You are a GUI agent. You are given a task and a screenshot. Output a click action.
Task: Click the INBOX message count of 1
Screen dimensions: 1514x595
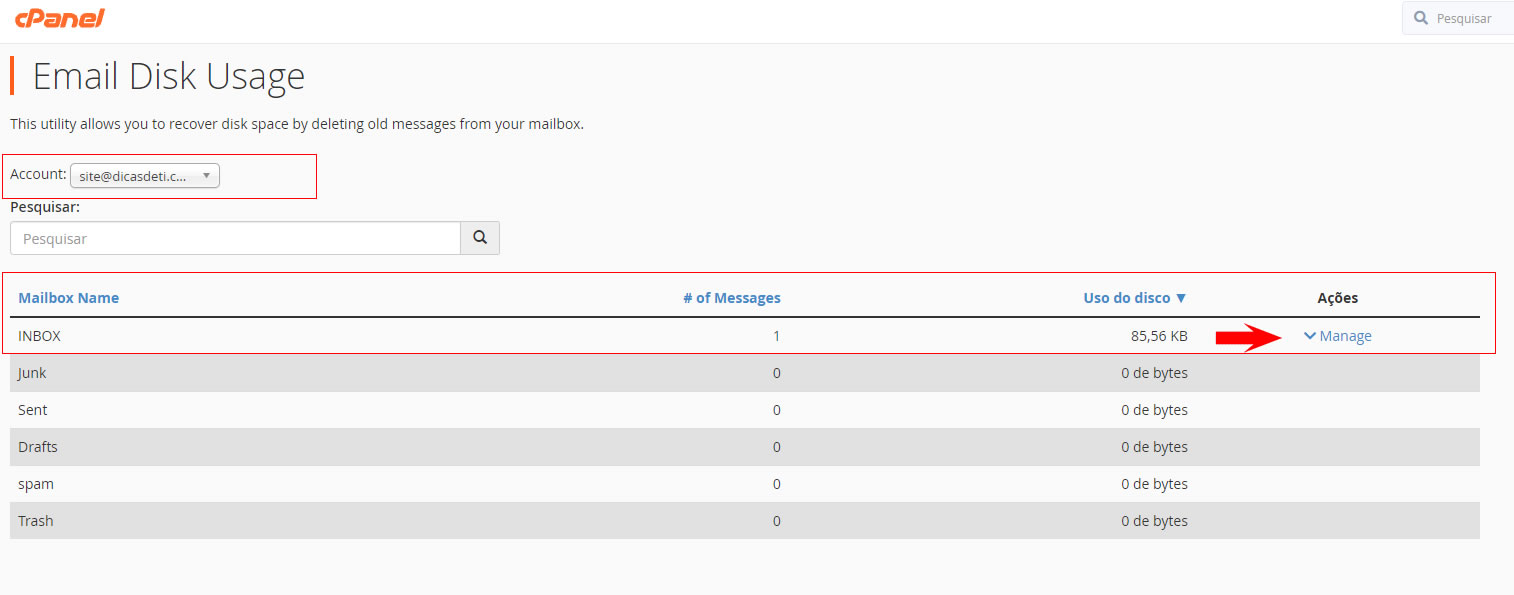[776, 336]
